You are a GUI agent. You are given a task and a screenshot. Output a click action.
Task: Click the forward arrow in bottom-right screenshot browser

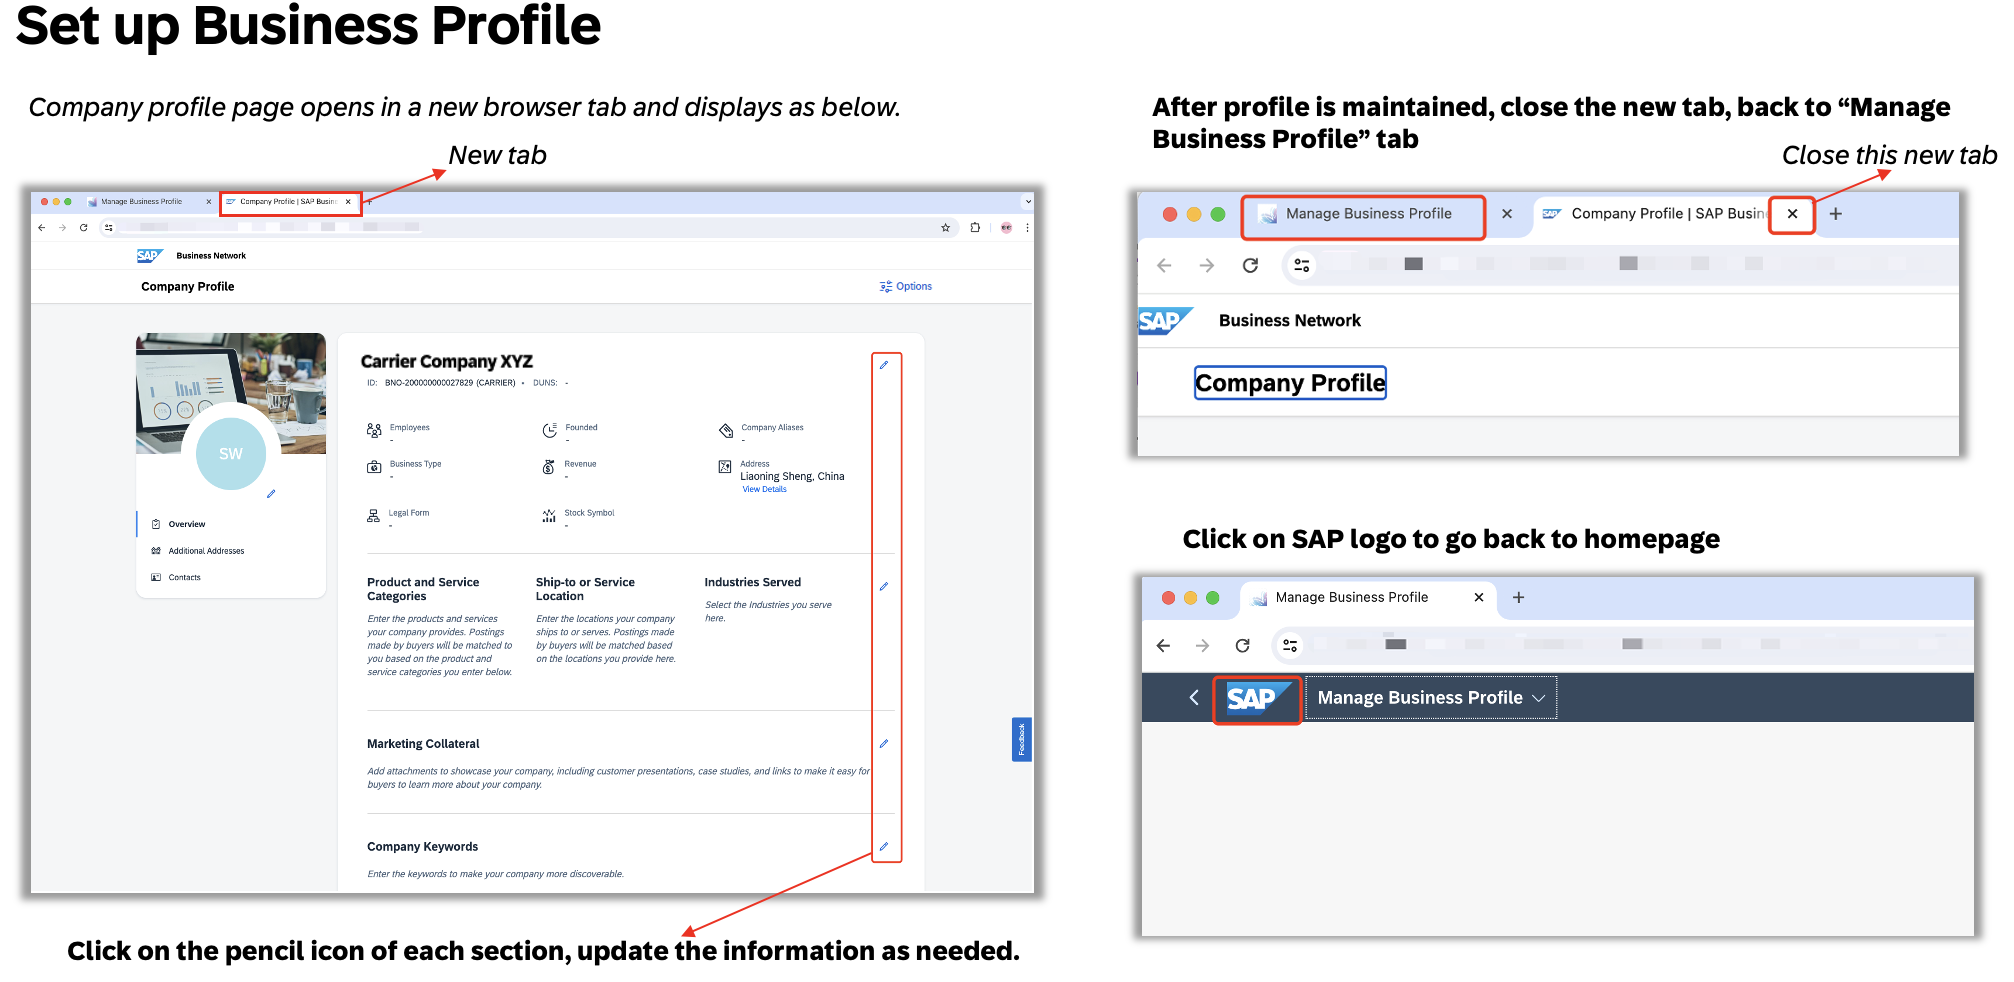pyautogui.click(x=1202, y=646)
